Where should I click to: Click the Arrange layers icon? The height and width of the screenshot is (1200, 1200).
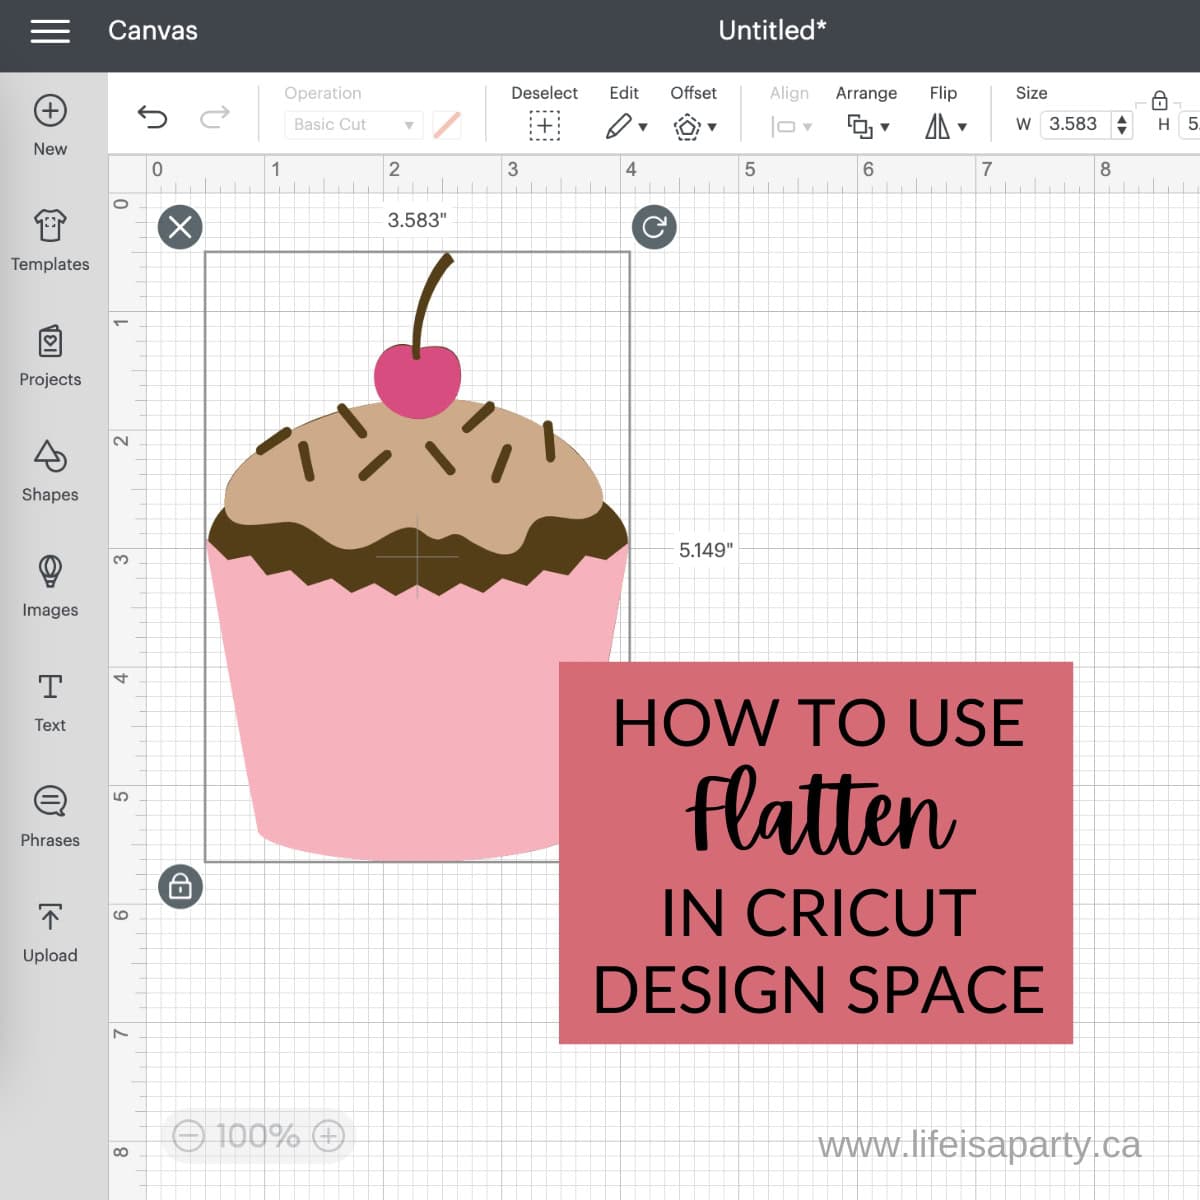point(859,126)
